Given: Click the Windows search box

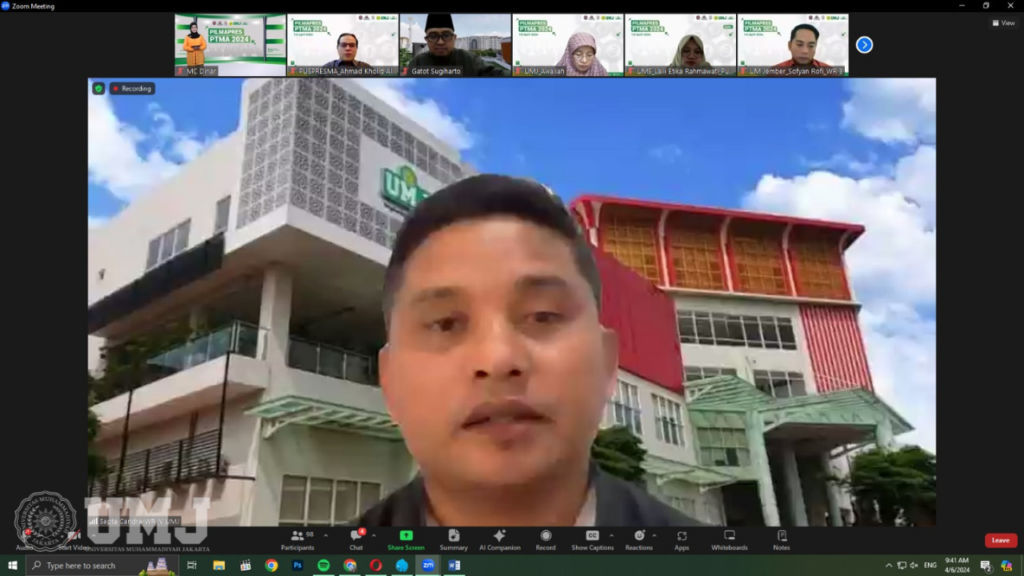Looking at the screenshot, I should click(x=101, y=566).
